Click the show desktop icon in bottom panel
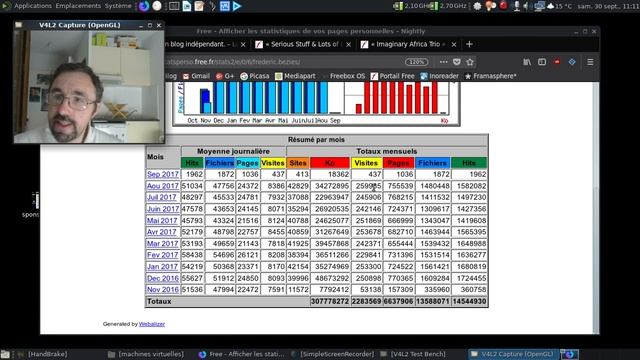Image resolution: width=640 pixels, height=360 pixels. pyautogui.click(x=5, y=354)
